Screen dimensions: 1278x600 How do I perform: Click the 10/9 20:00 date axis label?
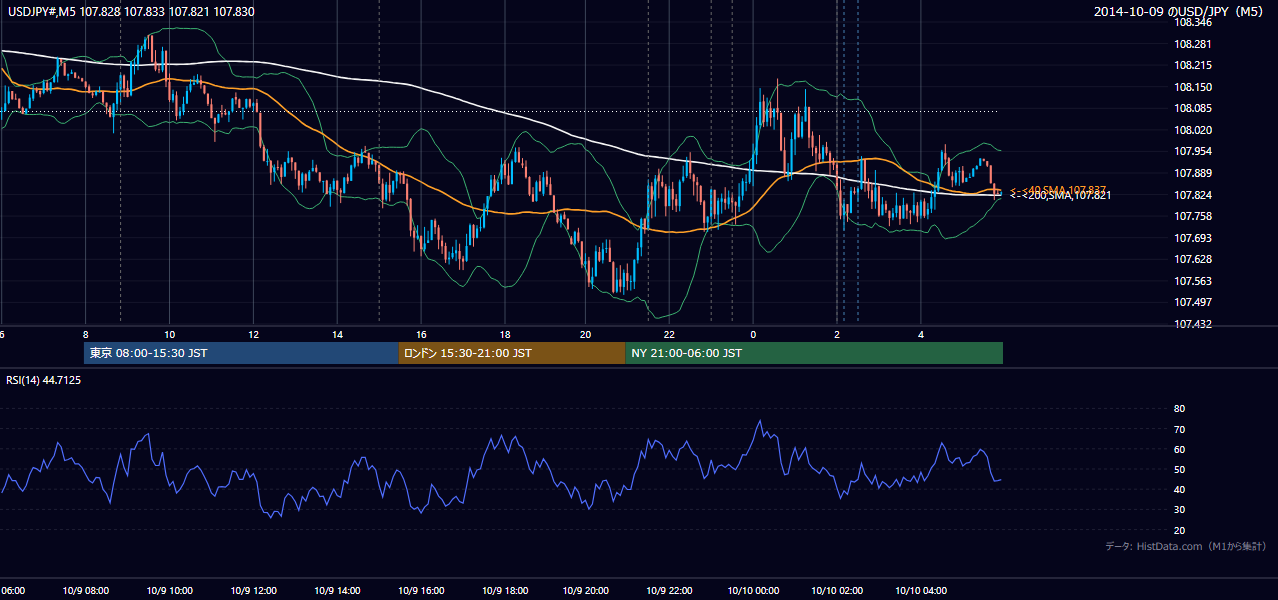pos(586,590)
